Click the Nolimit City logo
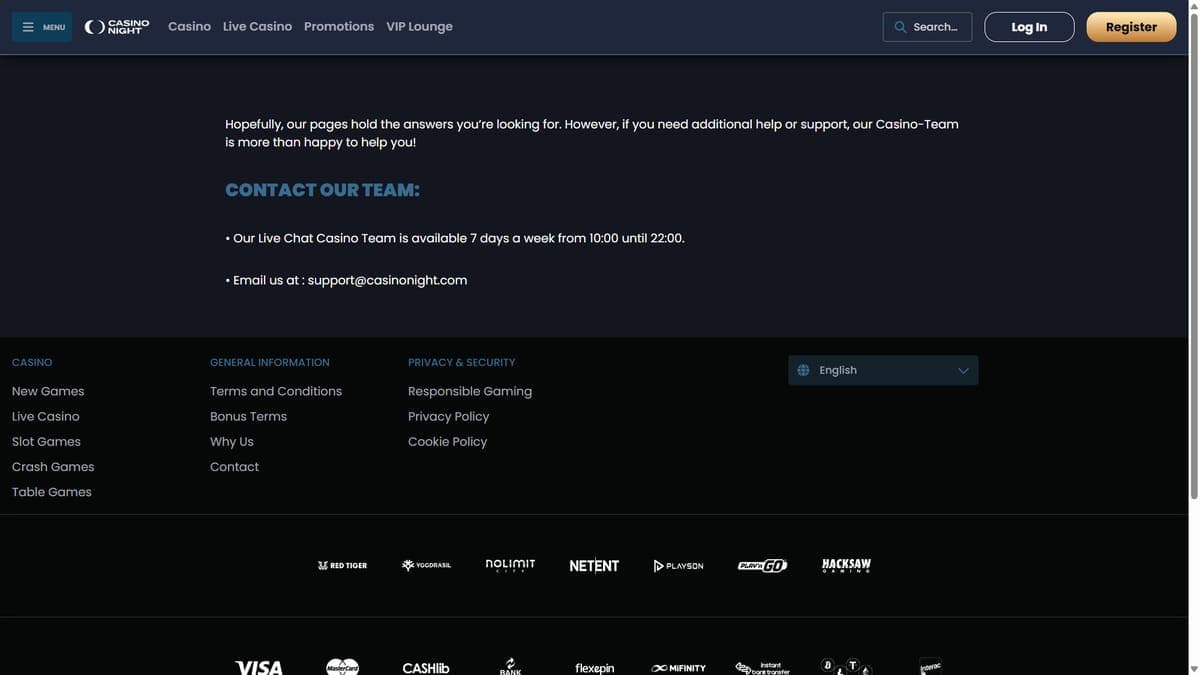The width and height of the screenshot is (1200, 675). (x=510, y=566)
